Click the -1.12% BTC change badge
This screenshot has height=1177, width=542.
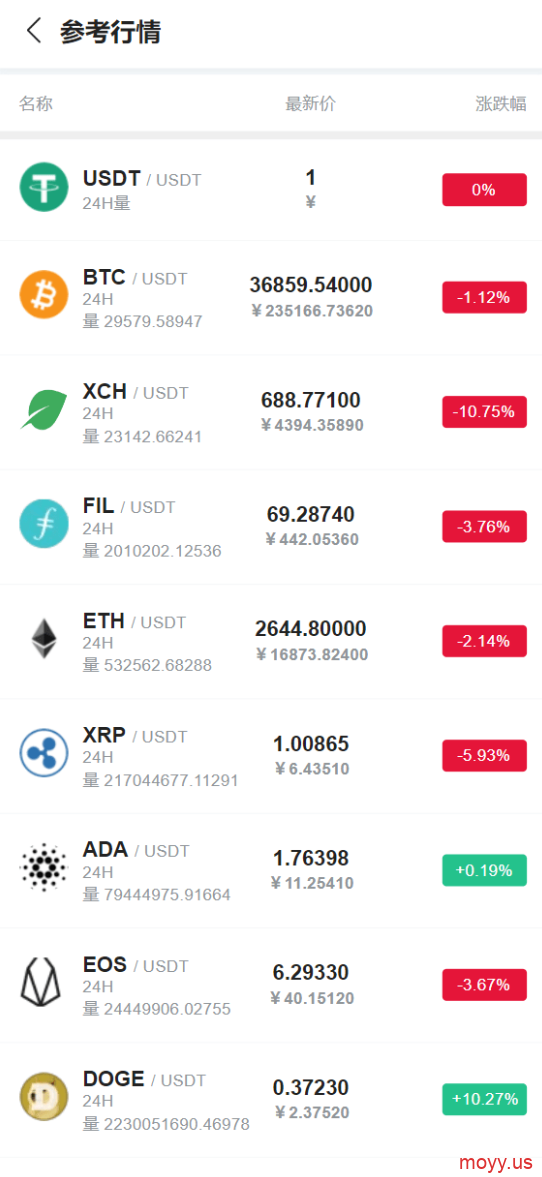484,297
